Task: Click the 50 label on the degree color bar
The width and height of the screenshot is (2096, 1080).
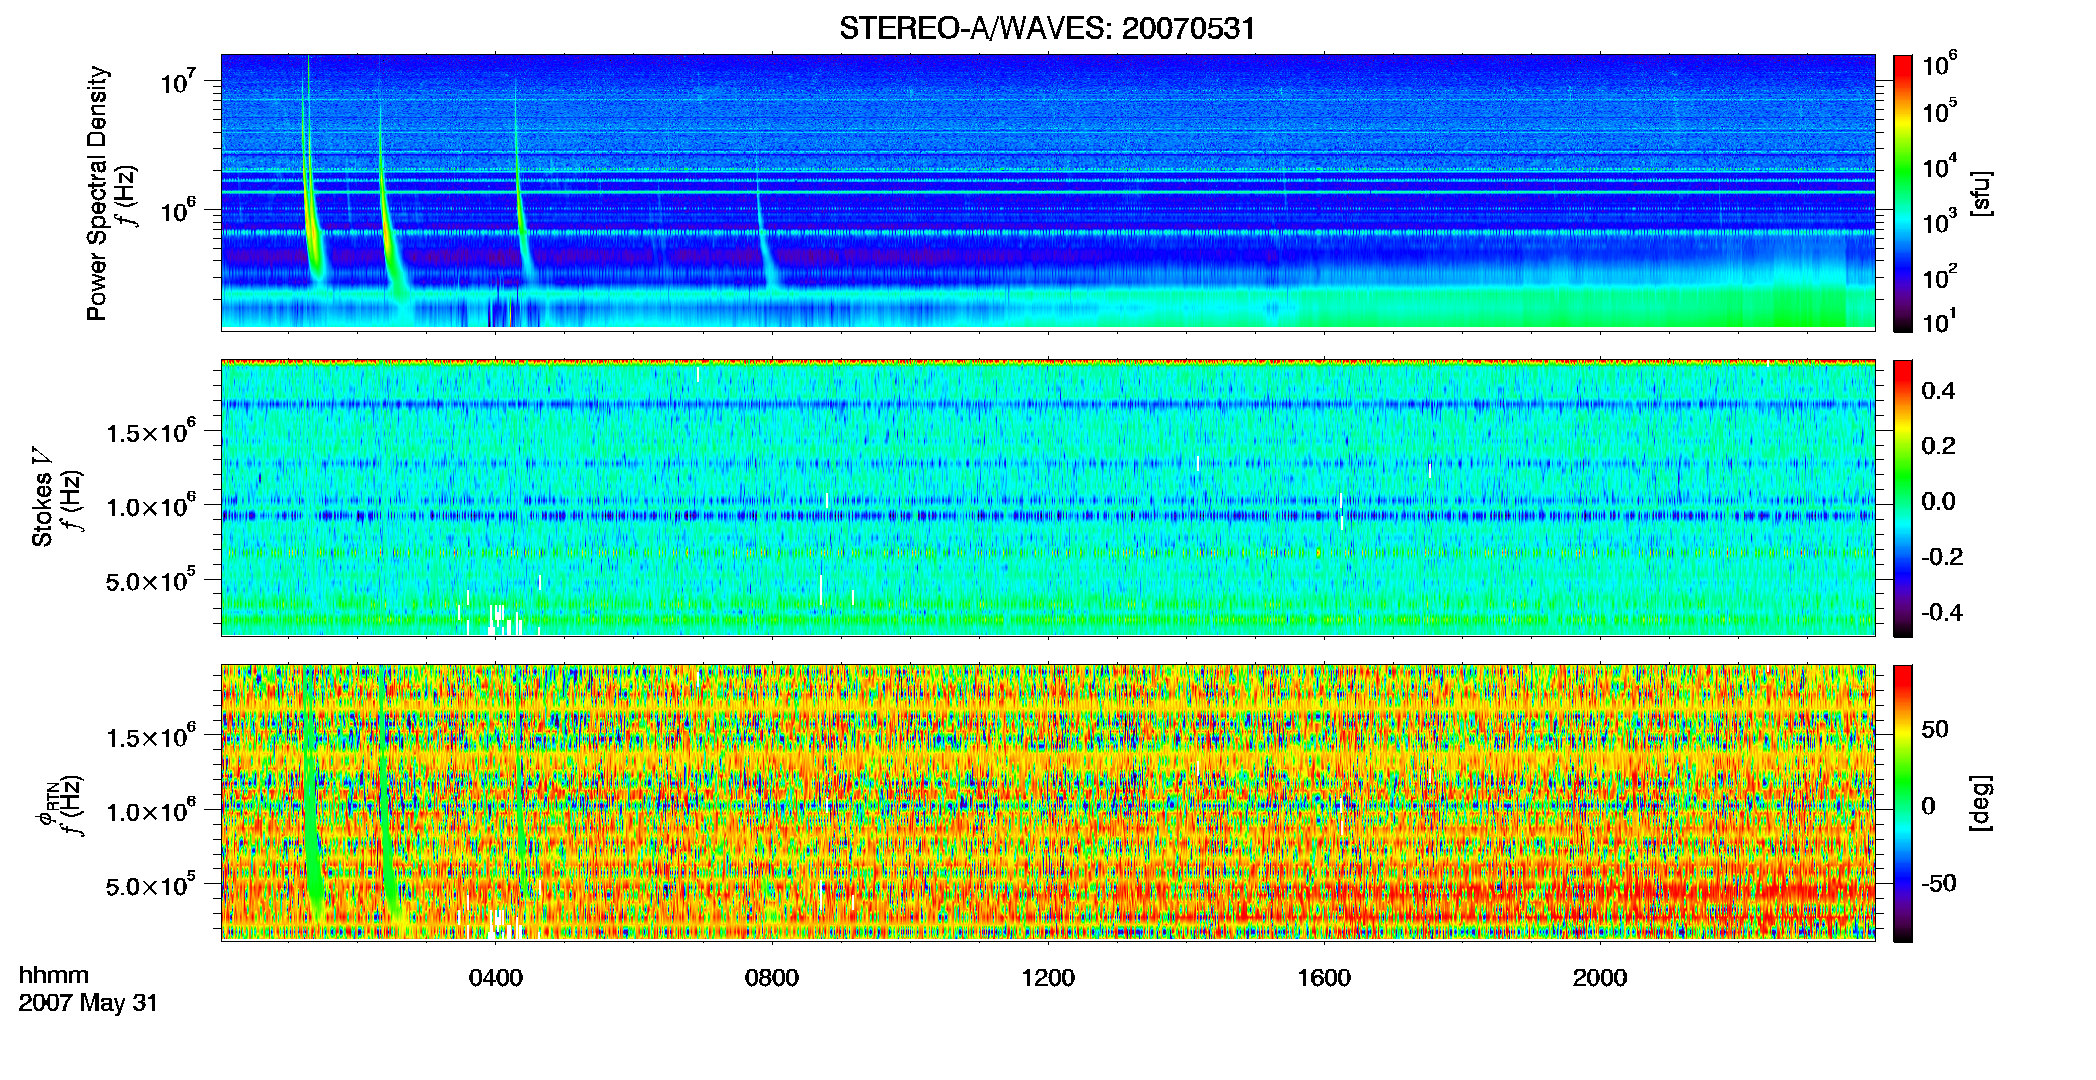Action: [x=1935, y=729]
